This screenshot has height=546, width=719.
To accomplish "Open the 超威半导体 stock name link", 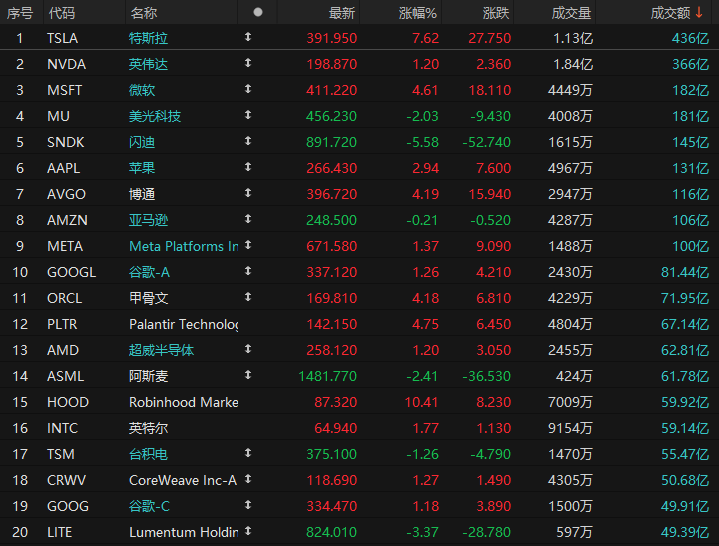I will (x=161, y=350).
